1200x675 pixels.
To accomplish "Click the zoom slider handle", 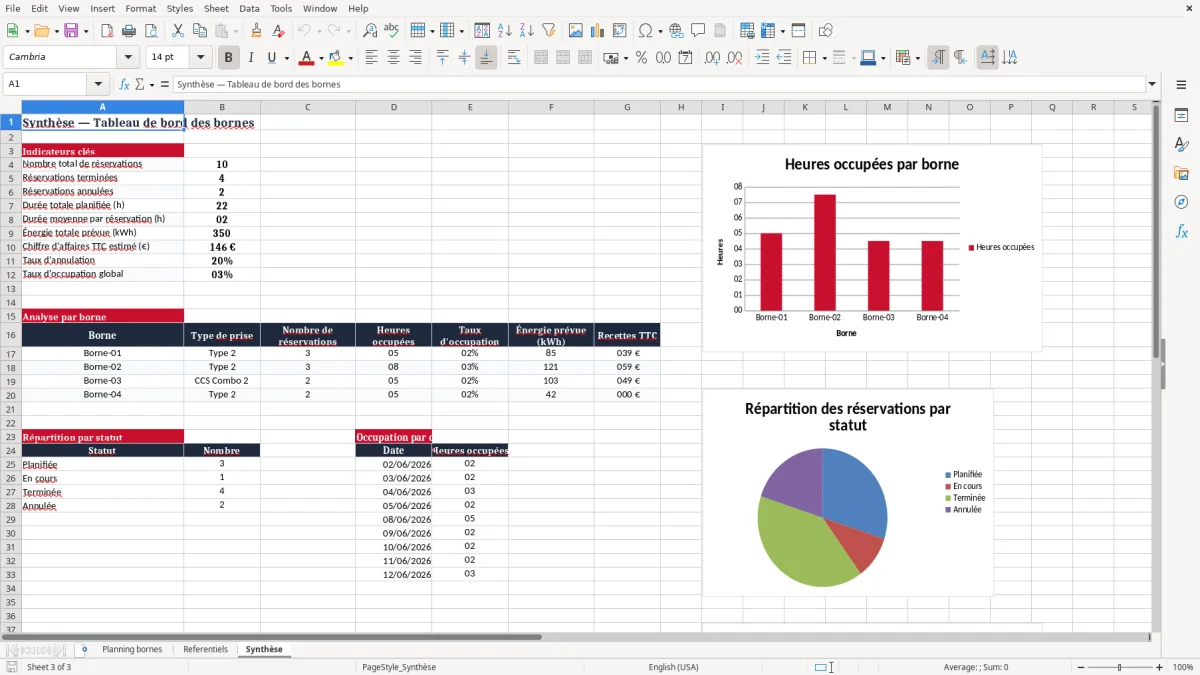I will [1120, 667].
